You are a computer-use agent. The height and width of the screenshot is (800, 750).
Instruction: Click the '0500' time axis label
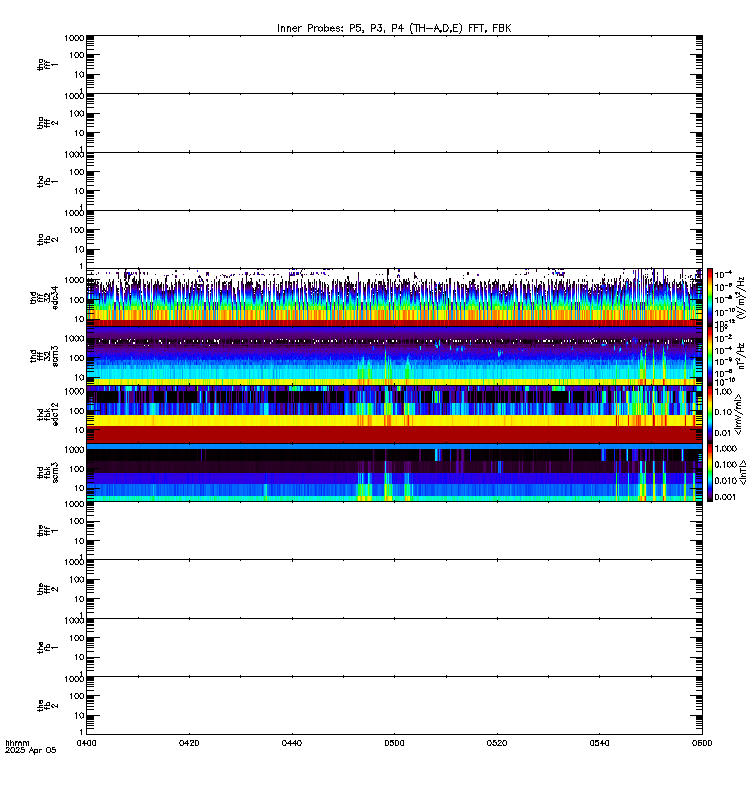(394, 743)
